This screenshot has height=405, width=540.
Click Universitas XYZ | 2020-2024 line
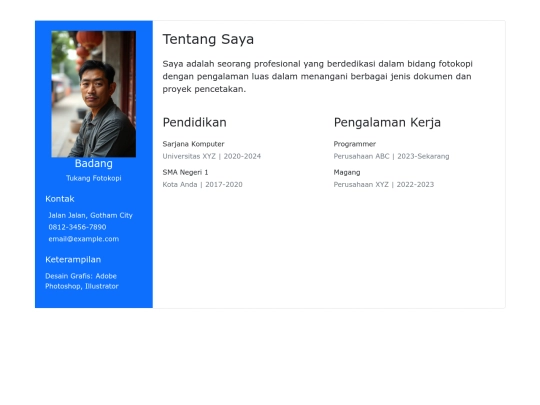(x=212, y=156)
